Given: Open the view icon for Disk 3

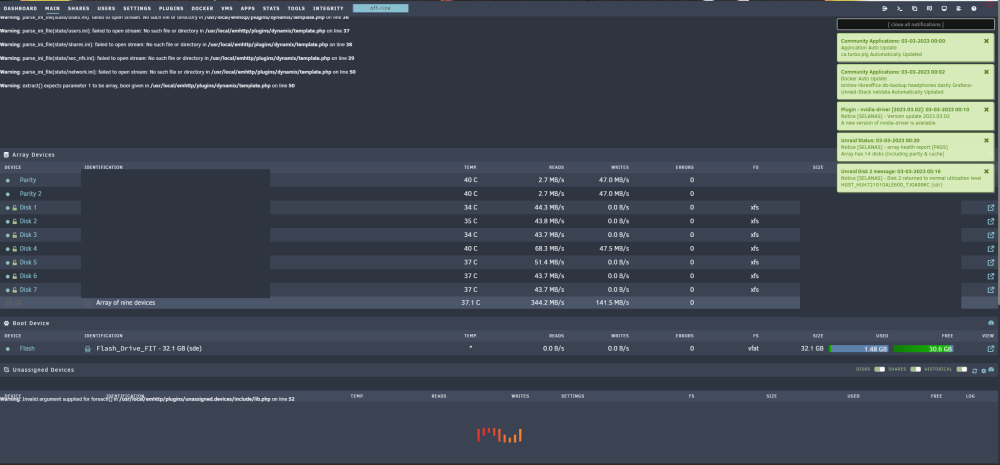Looking at the screenshot, I should point(990,235).
